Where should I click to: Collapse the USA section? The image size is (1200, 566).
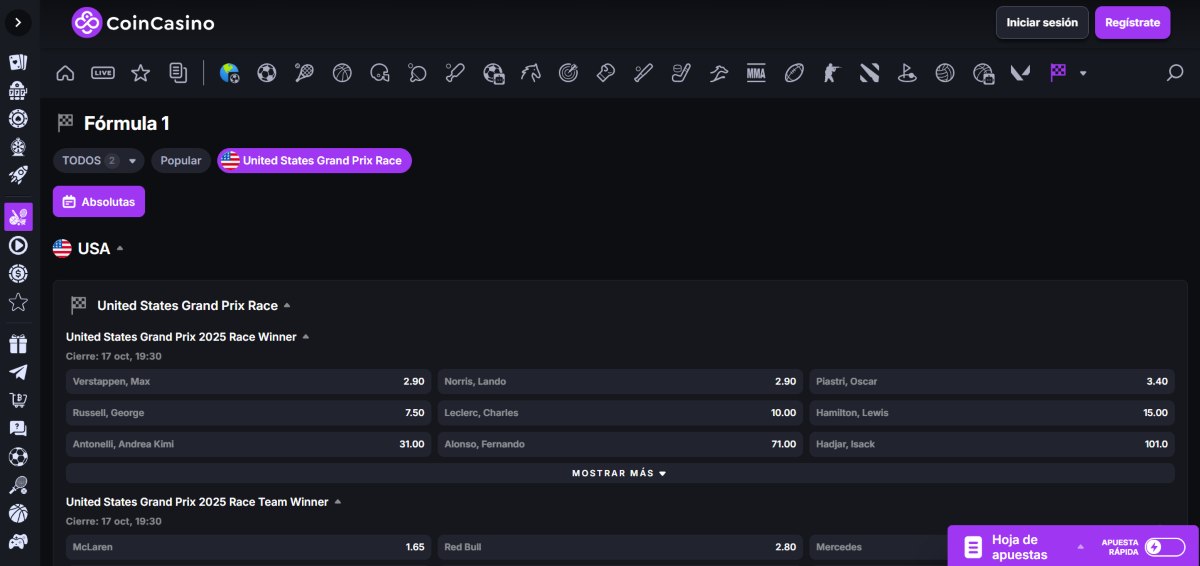(x=120, y=249)
